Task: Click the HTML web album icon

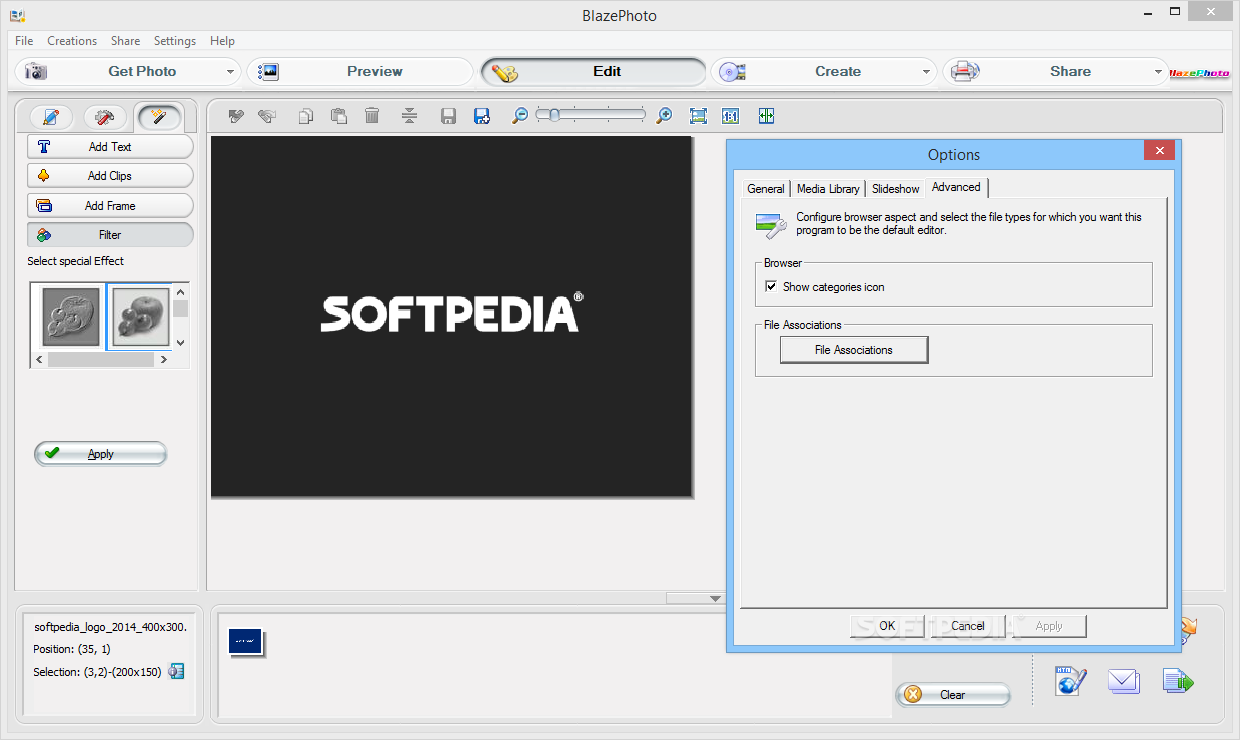Action: point(1071,682)
